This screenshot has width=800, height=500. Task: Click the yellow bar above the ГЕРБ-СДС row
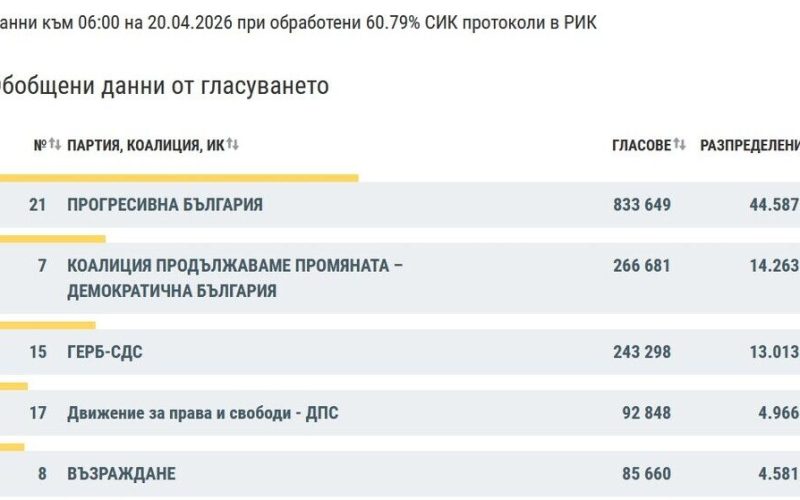point(47,325)
